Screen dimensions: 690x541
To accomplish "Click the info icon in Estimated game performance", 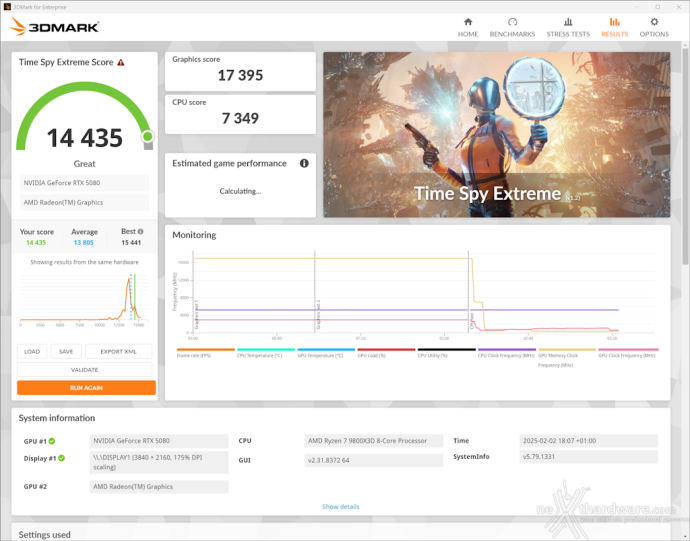I will 304,163.
